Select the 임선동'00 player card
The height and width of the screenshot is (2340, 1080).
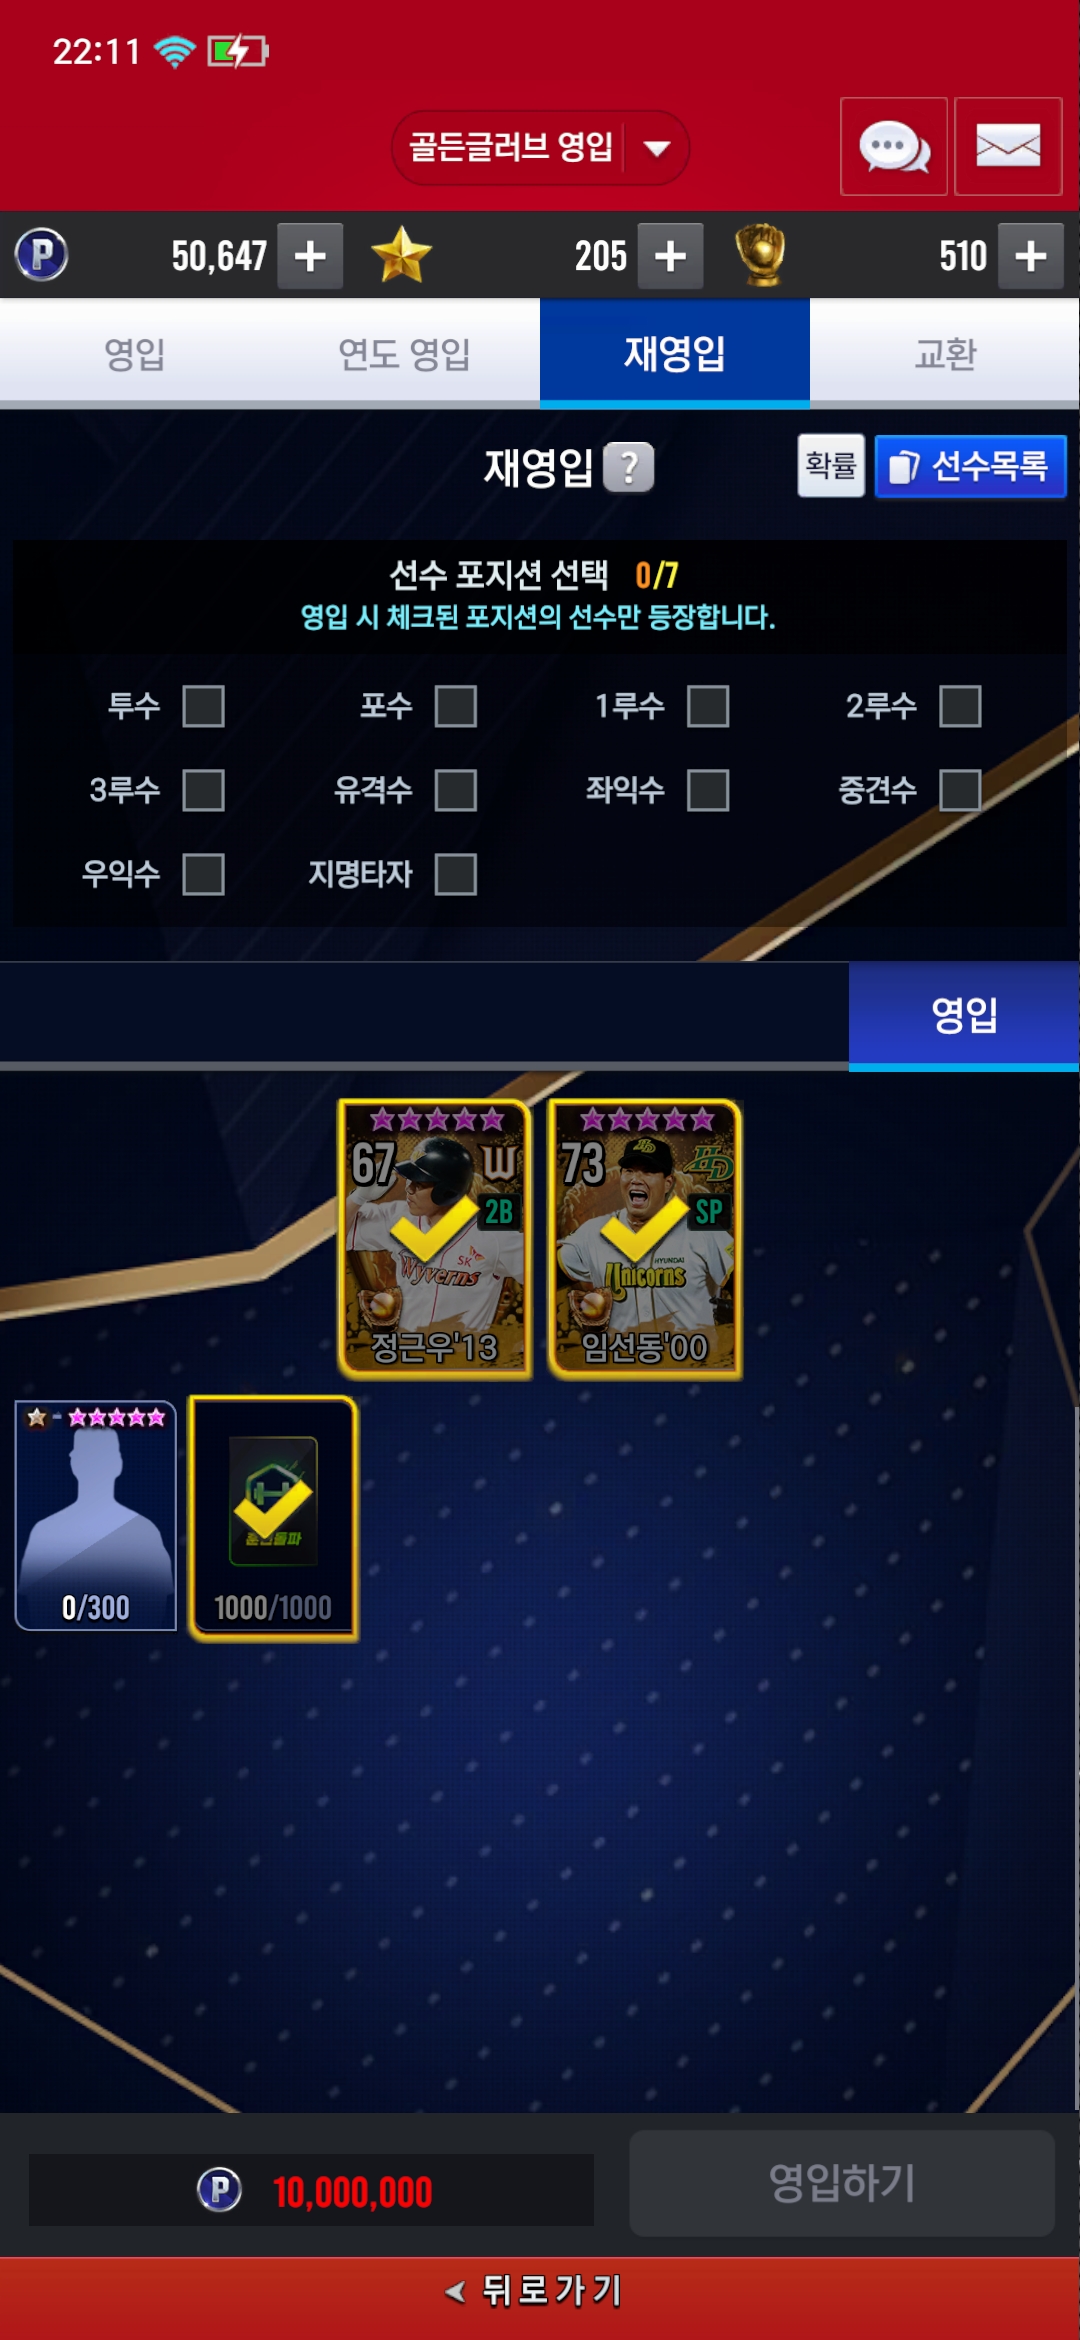[645, 1239]
